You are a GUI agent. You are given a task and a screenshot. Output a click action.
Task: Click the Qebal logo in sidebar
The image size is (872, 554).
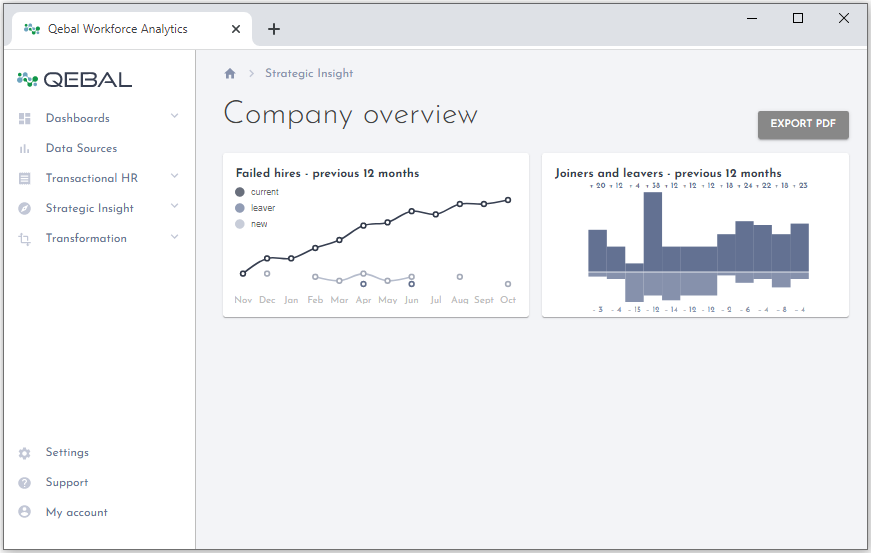point(75,80)
